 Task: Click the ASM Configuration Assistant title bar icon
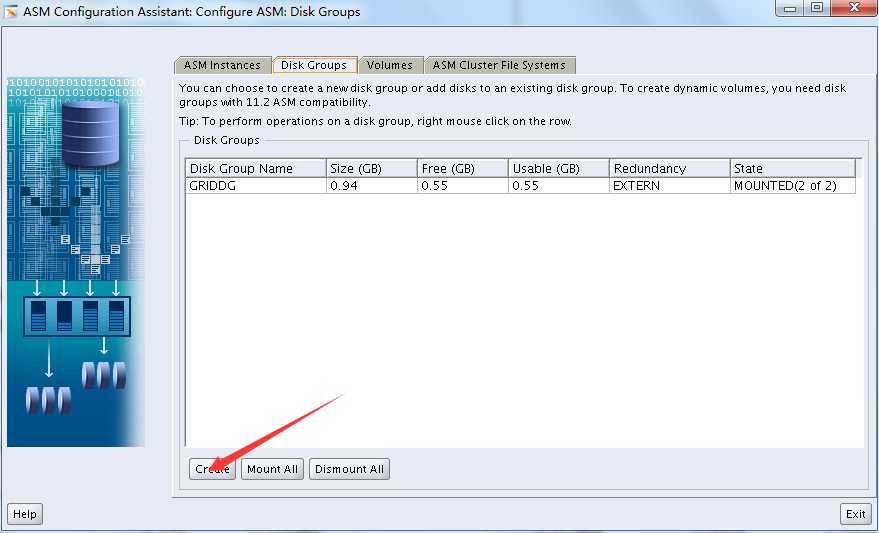11,11
